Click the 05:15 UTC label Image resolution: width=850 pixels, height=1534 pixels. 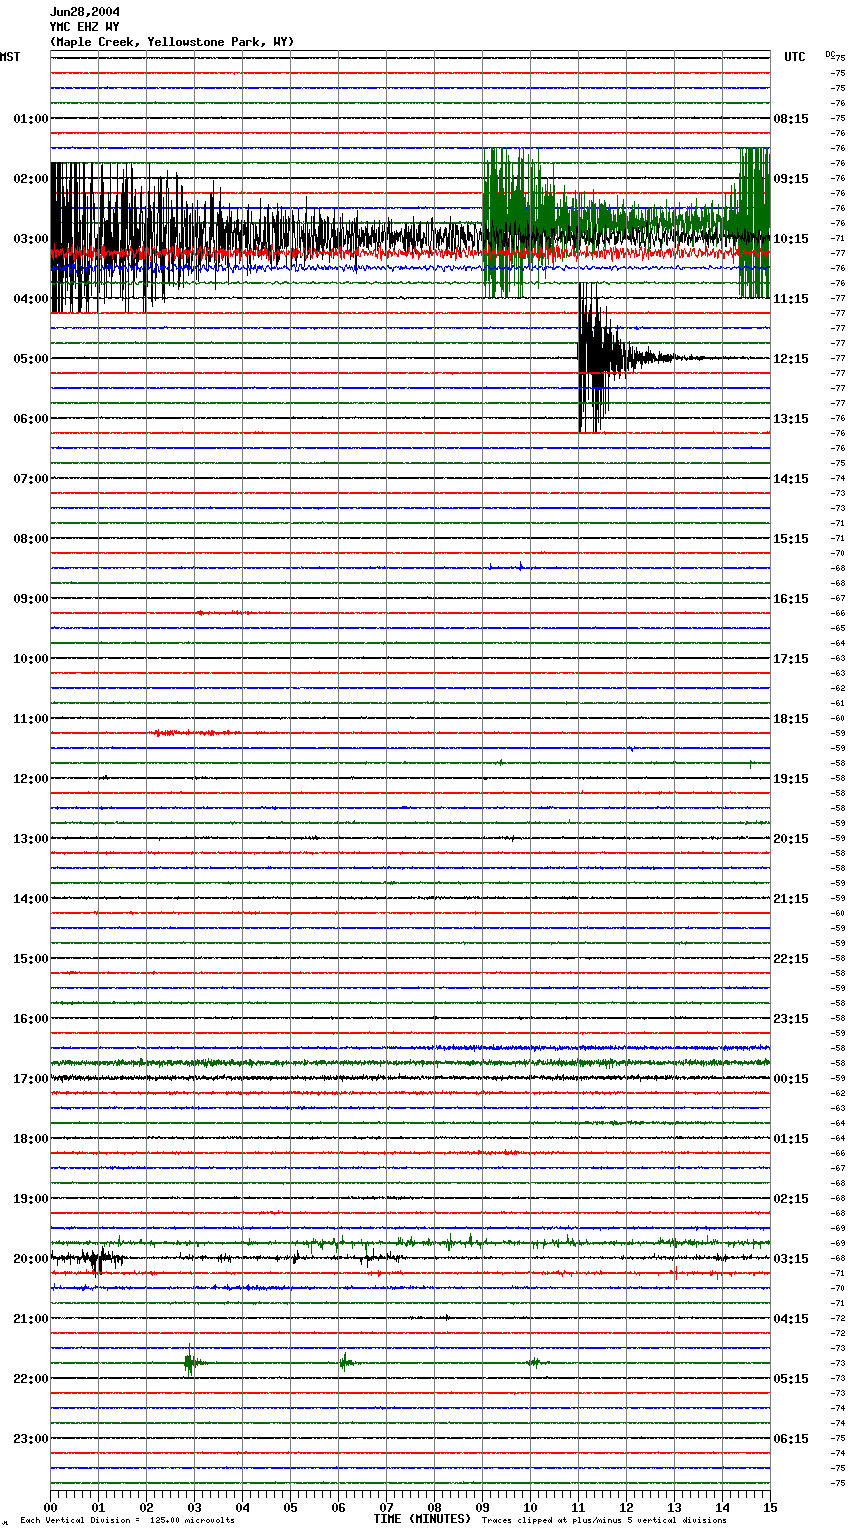click(x=791, y=1378)
